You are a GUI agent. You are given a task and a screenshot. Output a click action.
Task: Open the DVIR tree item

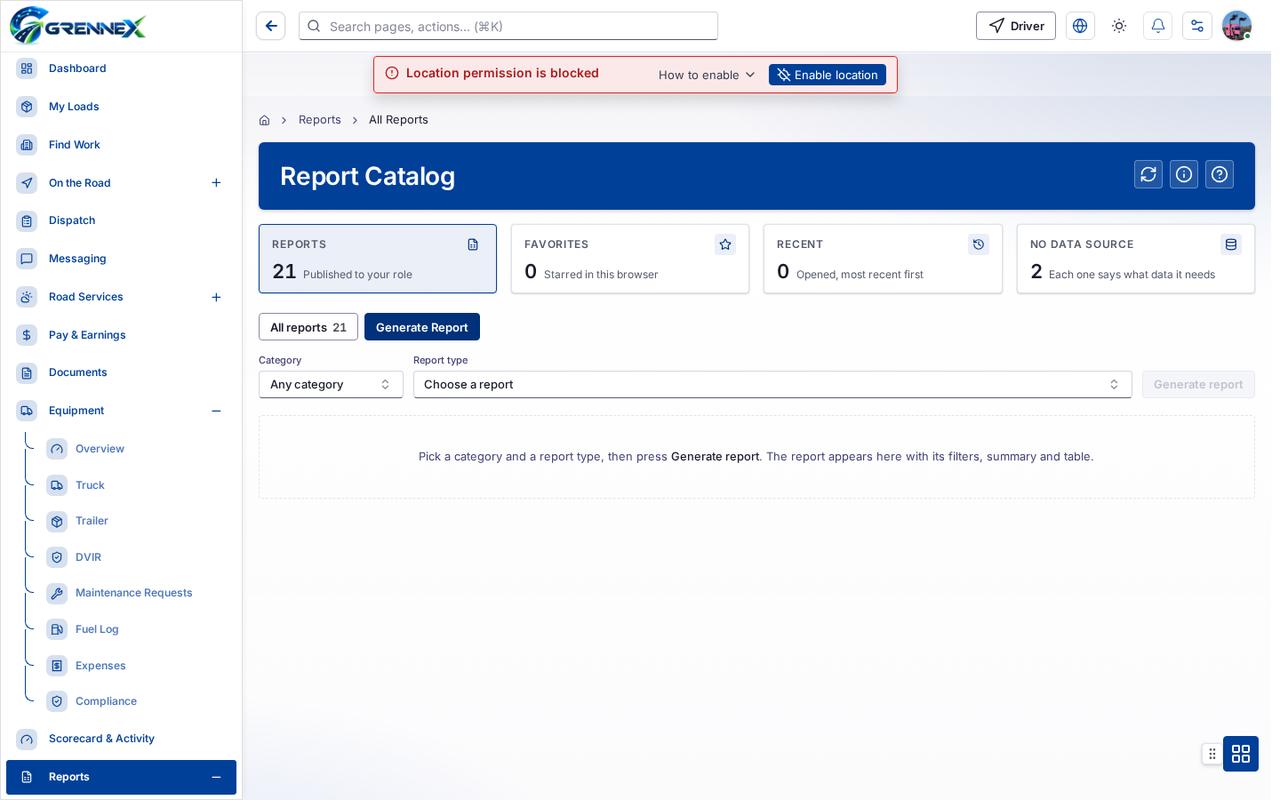[x=136, y=557]
